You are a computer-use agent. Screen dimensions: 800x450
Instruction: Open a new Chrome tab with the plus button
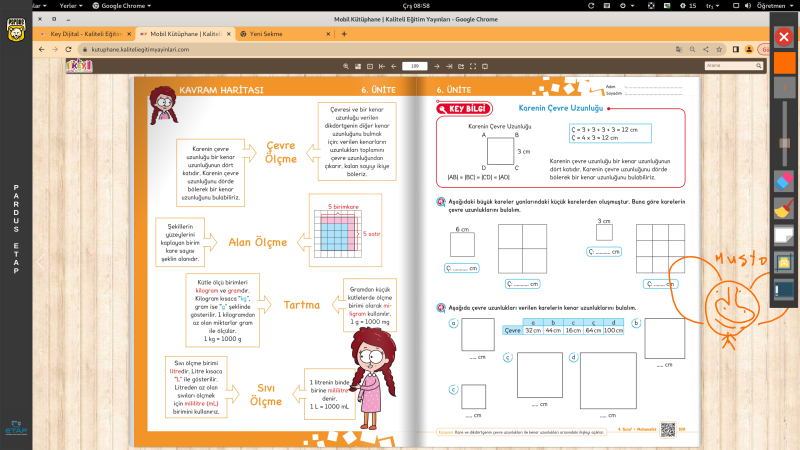(x=344, y=33)
